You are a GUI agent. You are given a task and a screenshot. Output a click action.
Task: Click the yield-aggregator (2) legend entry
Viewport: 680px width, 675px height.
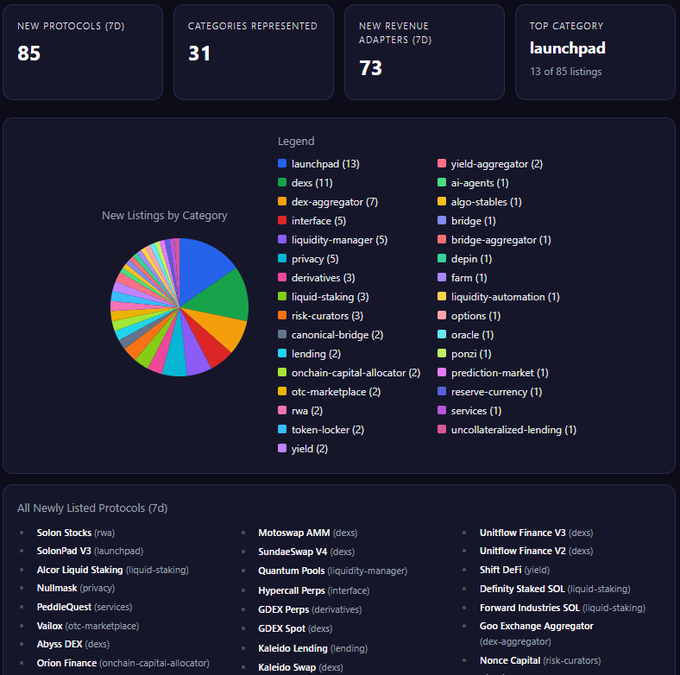pos(490,164)
